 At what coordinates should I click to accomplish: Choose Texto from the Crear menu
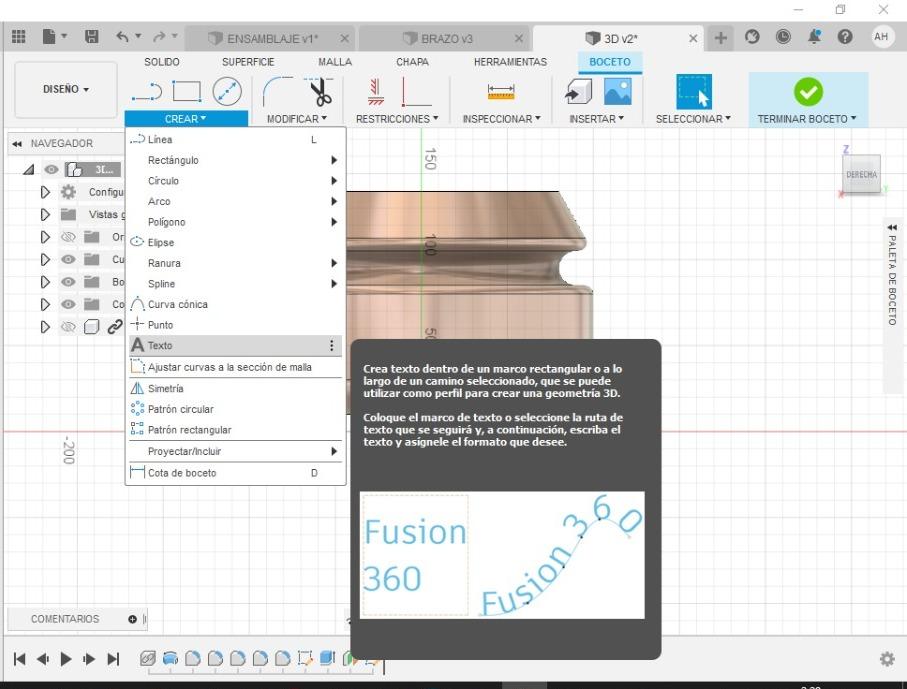pos(235,345)
